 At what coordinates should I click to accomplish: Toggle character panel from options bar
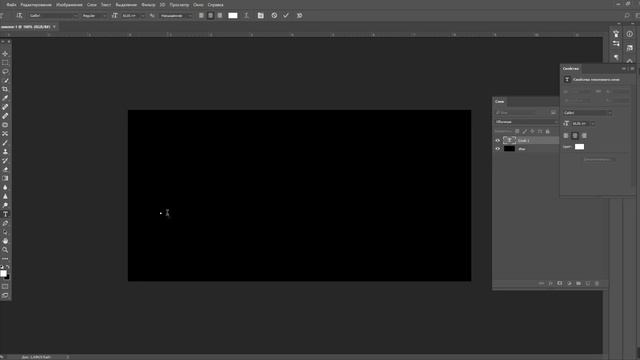[x=260, y=16]
